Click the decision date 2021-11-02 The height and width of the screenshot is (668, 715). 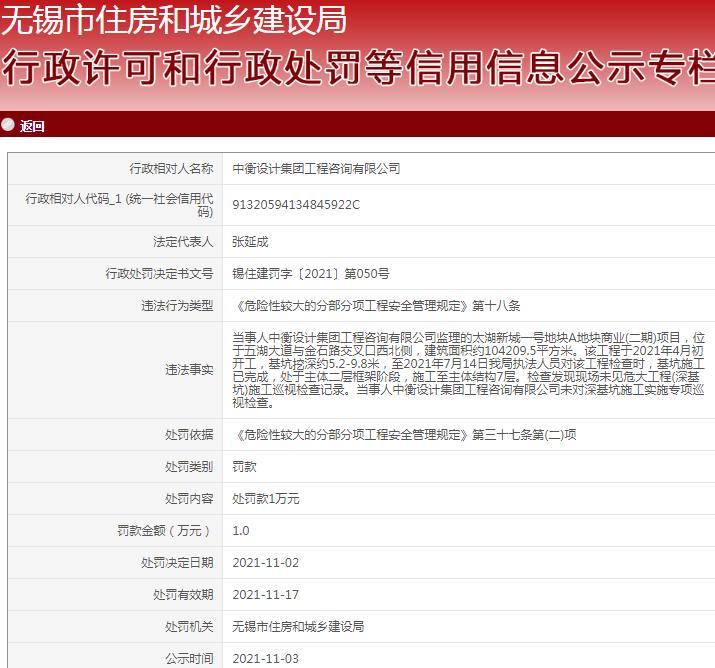pos(265,563)
